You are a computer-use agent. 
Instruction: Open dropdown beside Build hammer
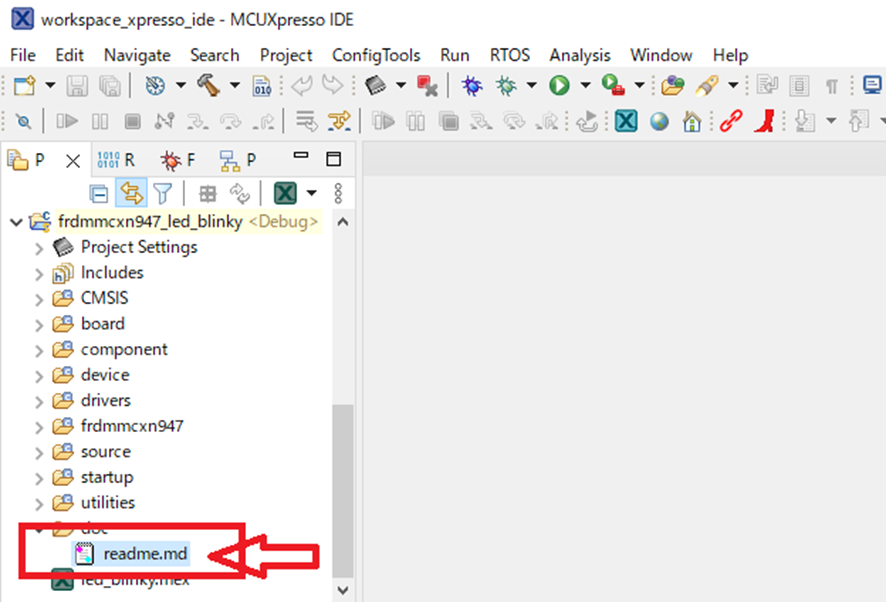tap(234, 85)
